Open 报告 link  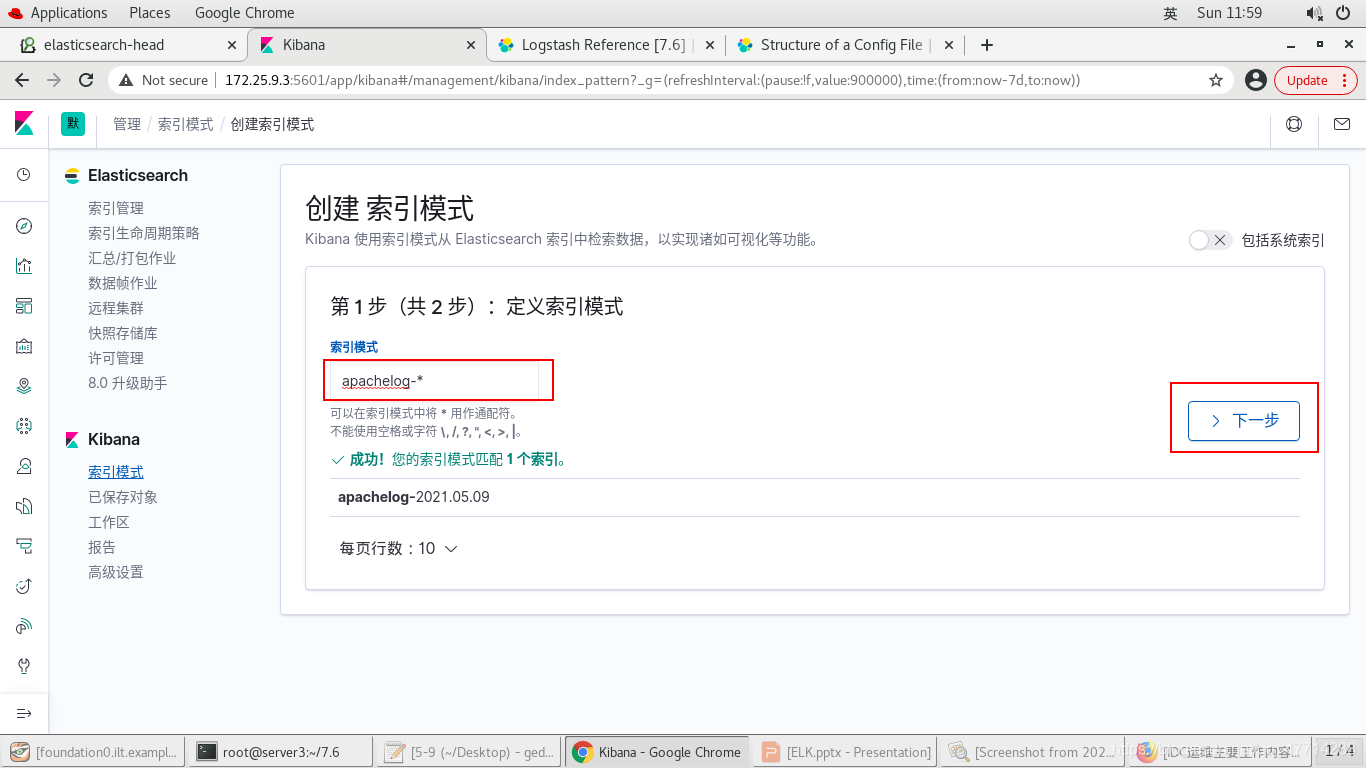point(102,547)
